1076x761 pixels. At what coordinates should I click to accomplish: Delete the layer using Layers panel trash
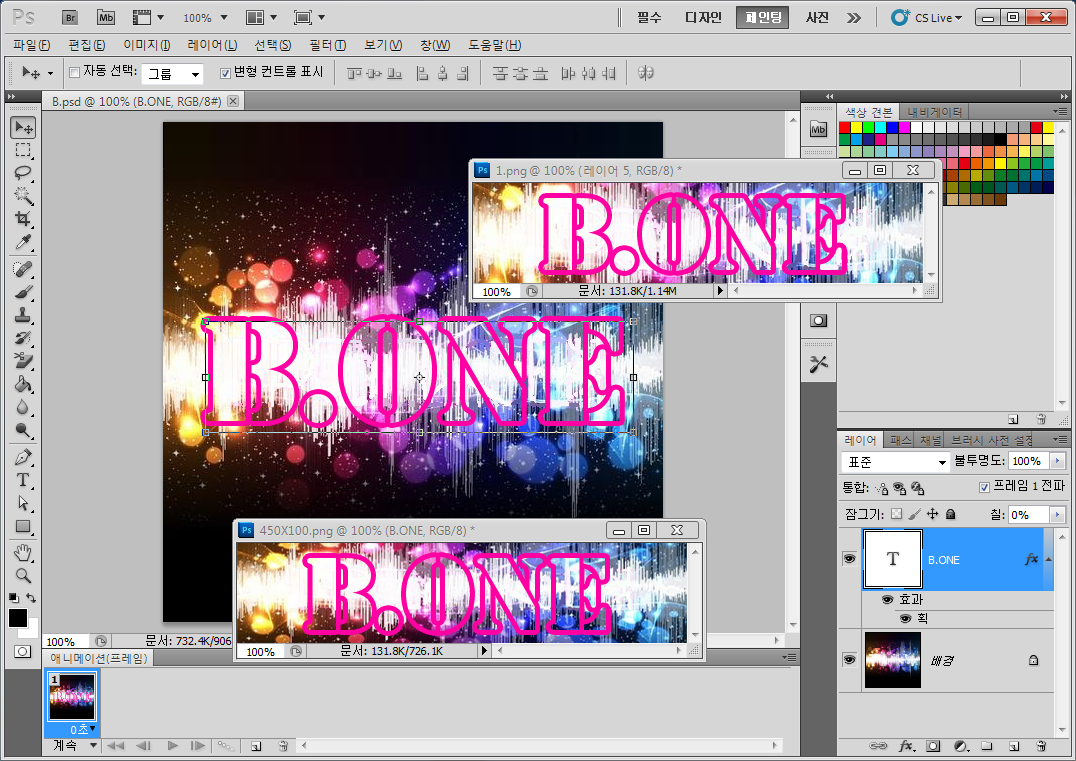1041,746
